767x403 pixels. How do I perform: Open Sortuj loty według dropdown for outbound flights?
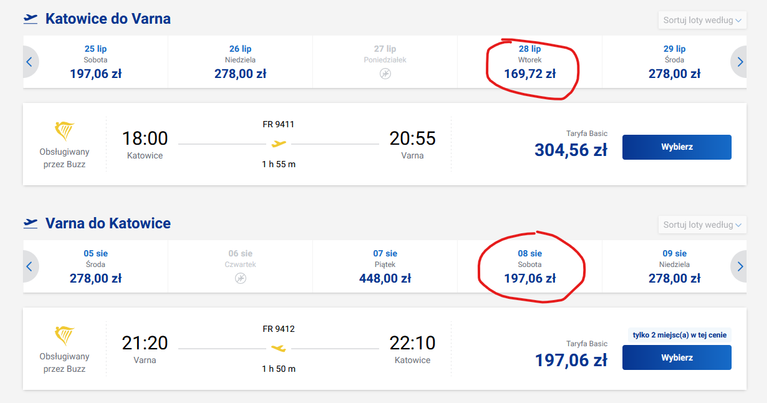pyautogui.click(x=702, y=20)
